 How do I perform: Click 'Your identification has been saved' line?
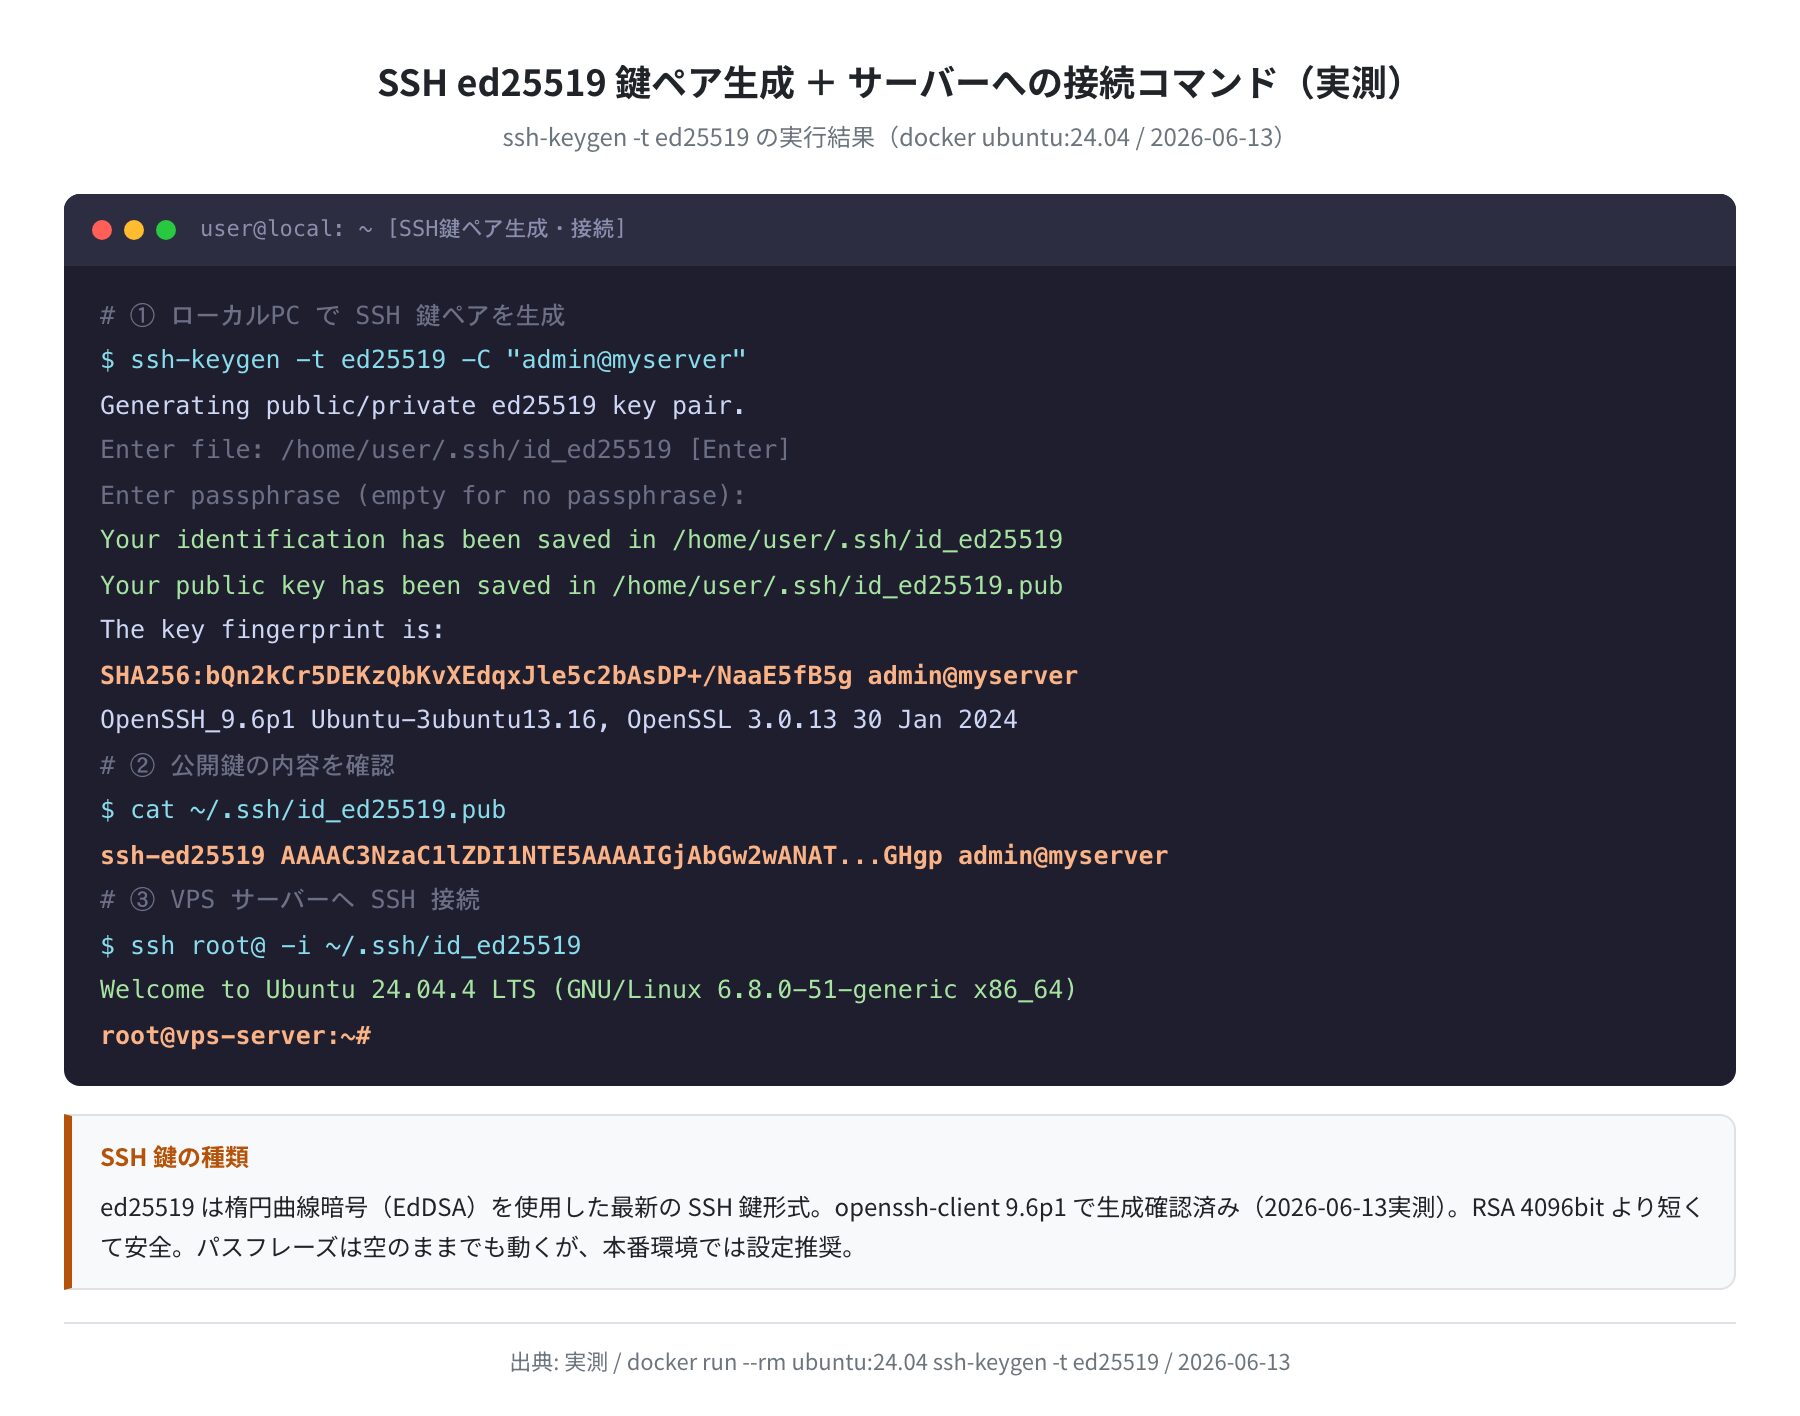point(581,540)
